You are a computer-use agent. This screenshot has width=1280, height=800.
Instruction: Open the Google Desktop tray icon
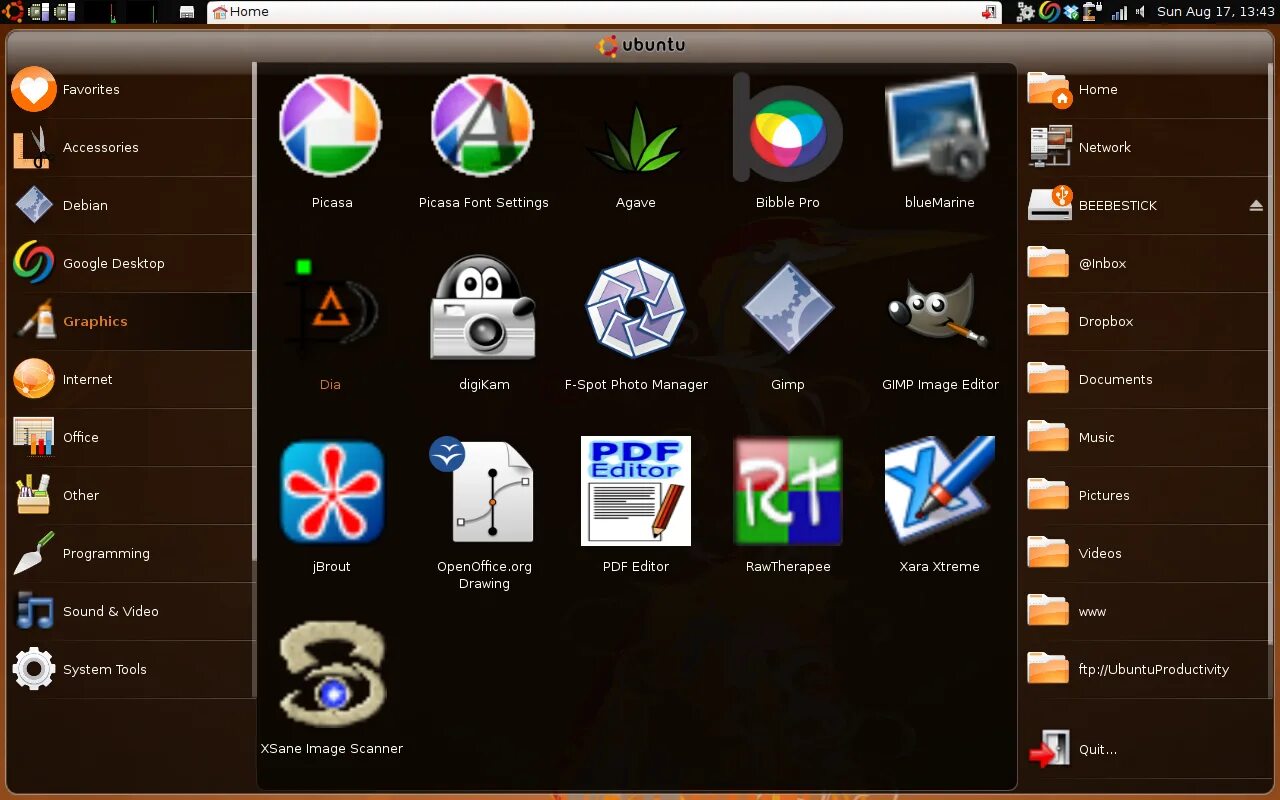point(1049,12)
